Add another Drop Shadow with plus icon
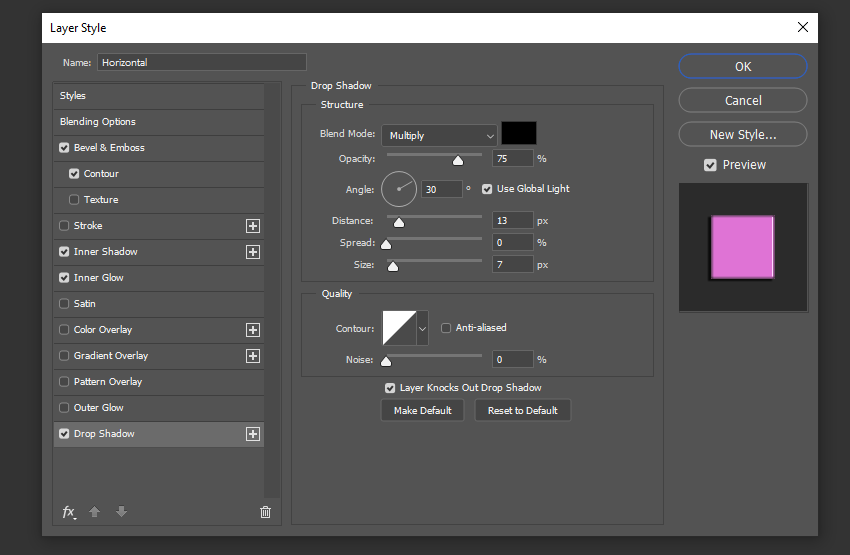 (253, 434)
